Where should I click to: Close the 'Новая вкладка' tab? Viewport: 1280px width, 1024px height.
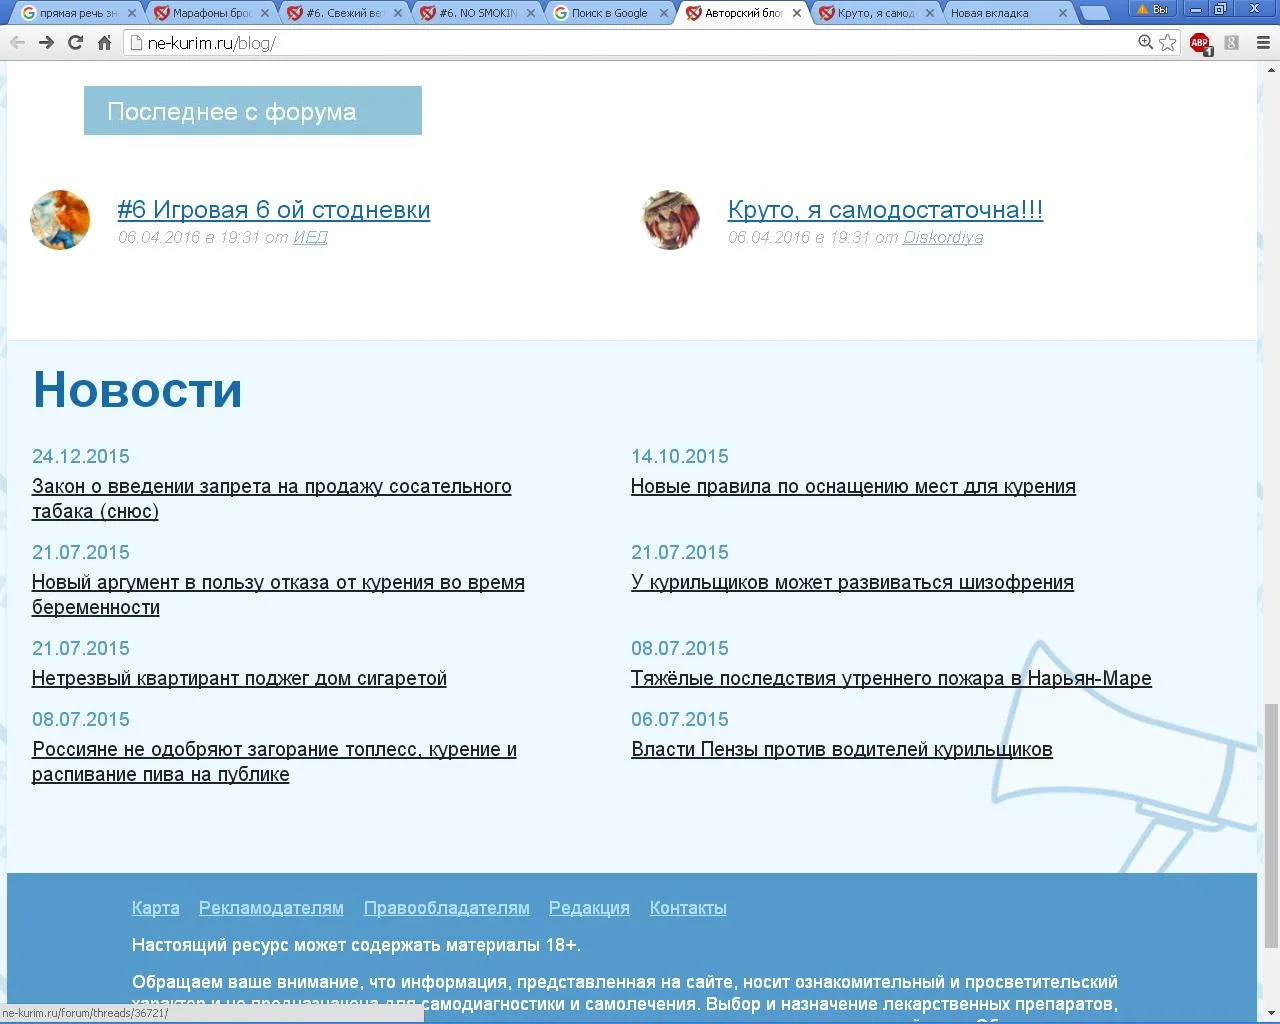[x=1063, y=13]
